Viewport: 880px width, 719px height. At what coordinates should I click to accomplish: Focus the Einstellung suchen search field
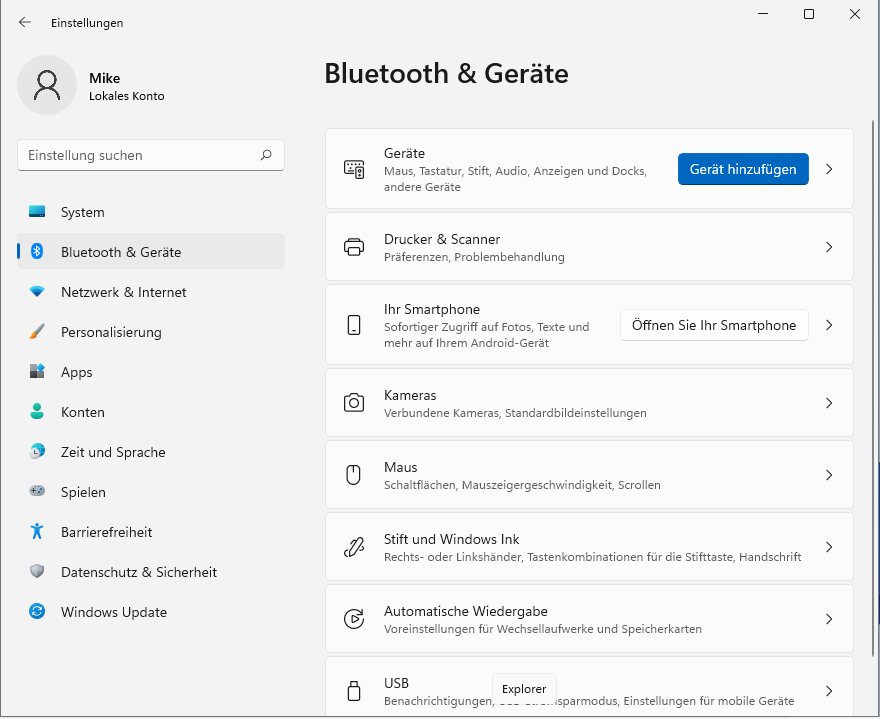coord(140,155)
